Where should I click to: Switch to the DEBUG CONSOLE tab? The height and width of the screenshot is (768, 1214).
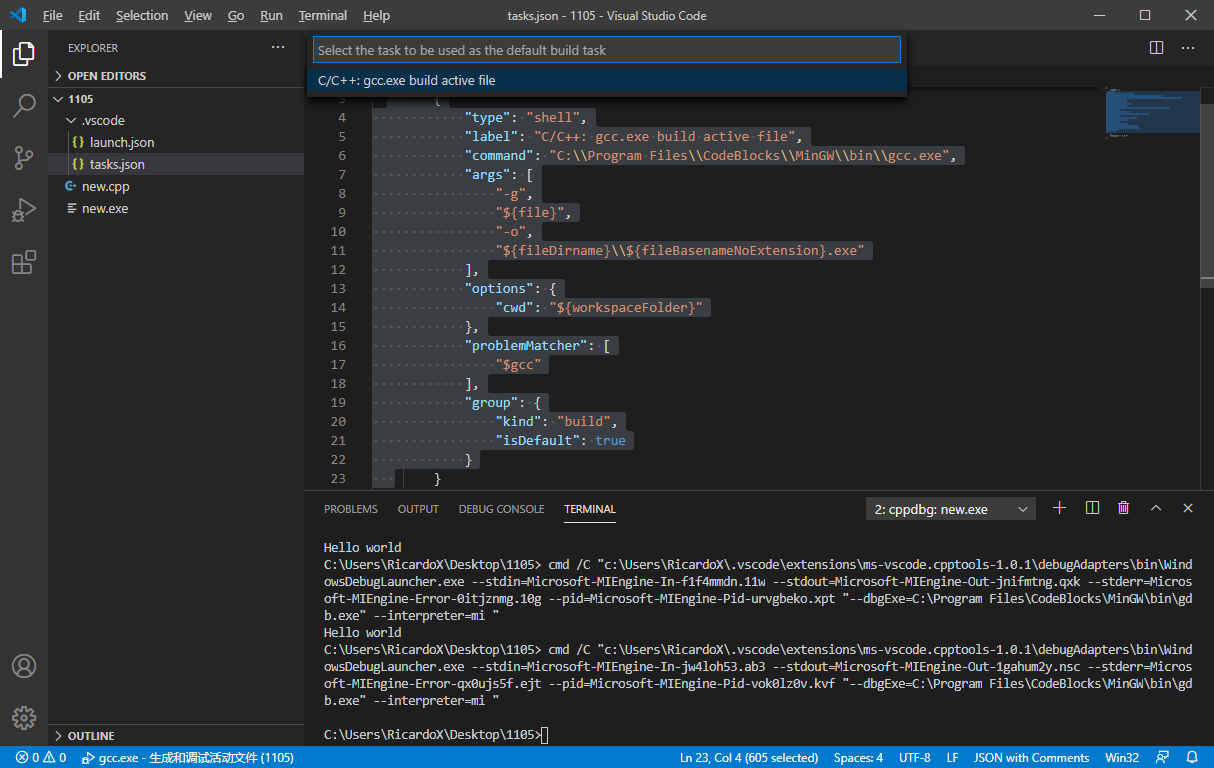pyautogui.click(x=501, y=509)
